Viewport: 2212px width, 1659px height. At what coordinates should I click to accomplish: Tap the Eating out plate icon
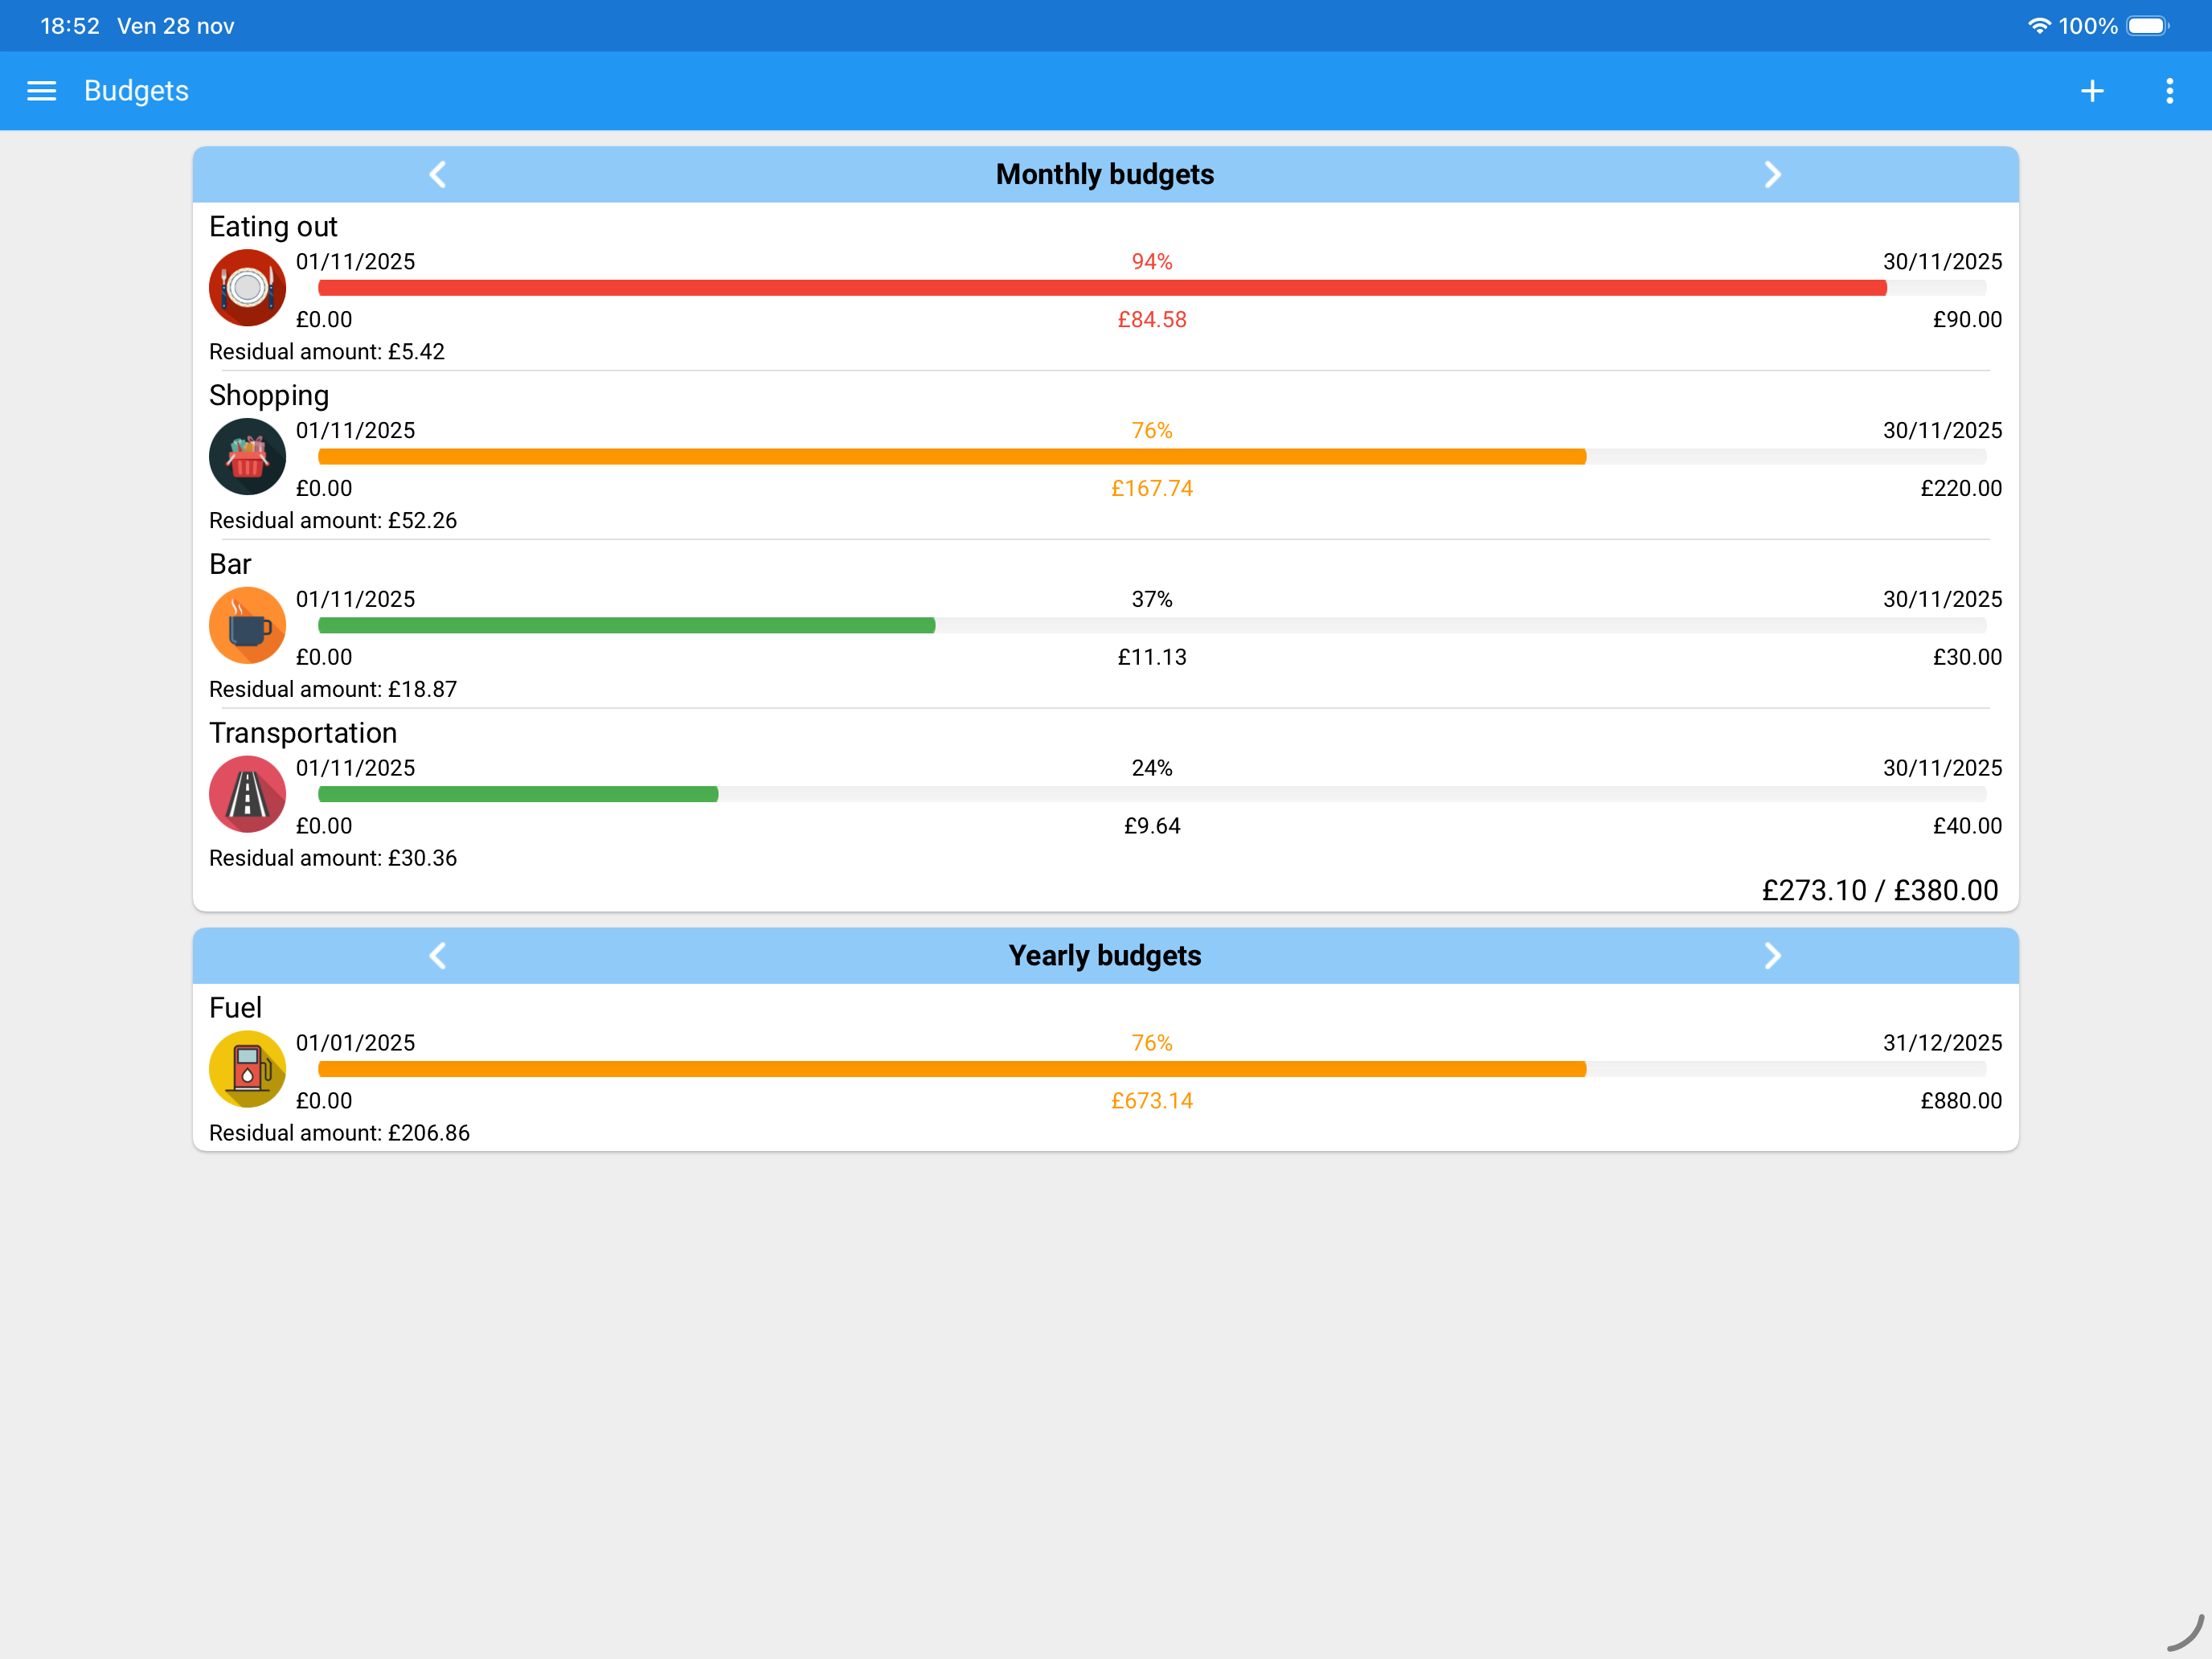pos(247,288)
